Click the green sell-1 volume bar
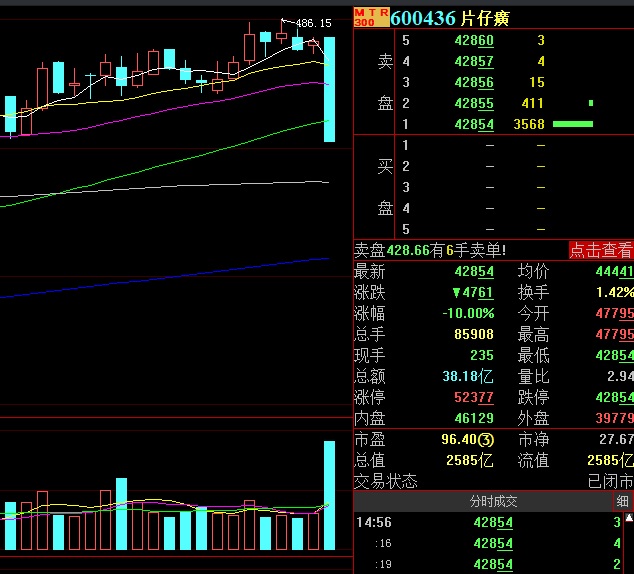This screenshot has width=634, height=574. [x=573, y=124]
